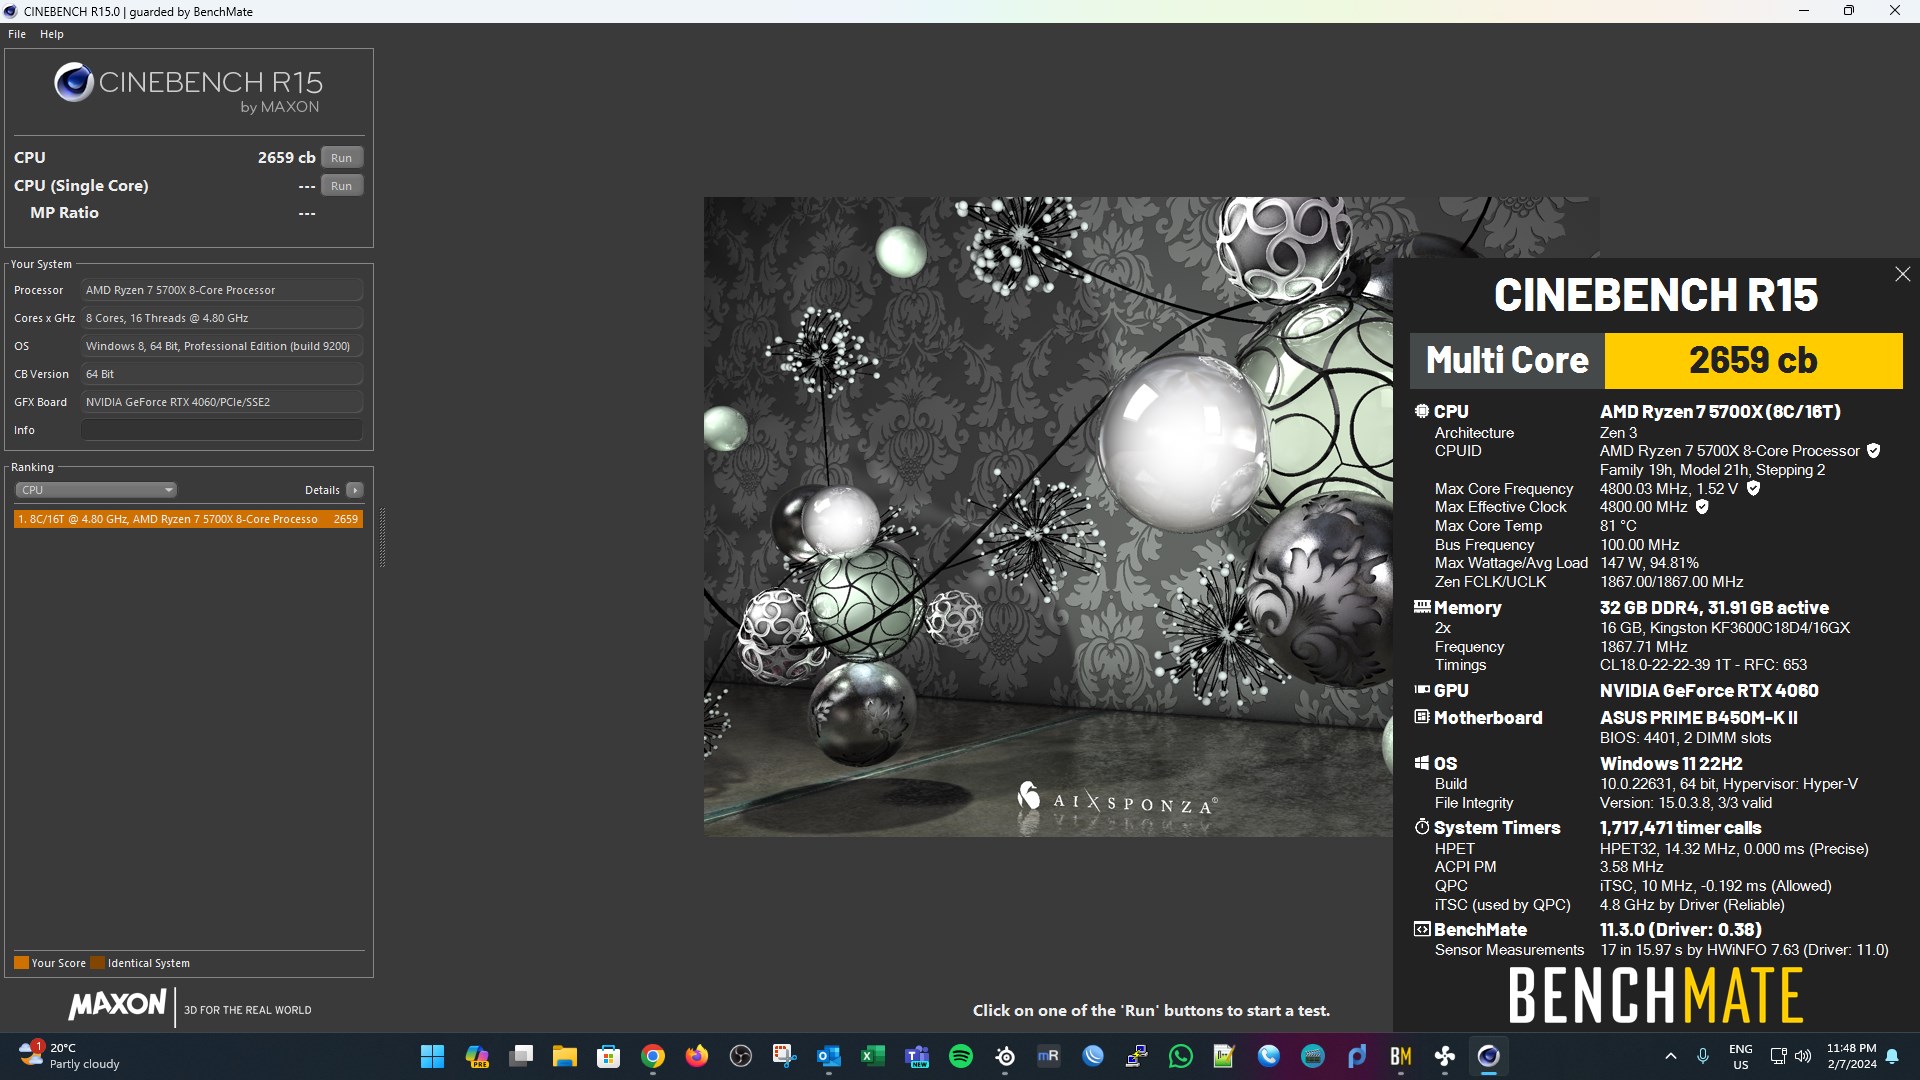The height and width of the screenshot is (1080, 1920).
Task: Expand ranking Details arrow button
Action: [354, 490]
